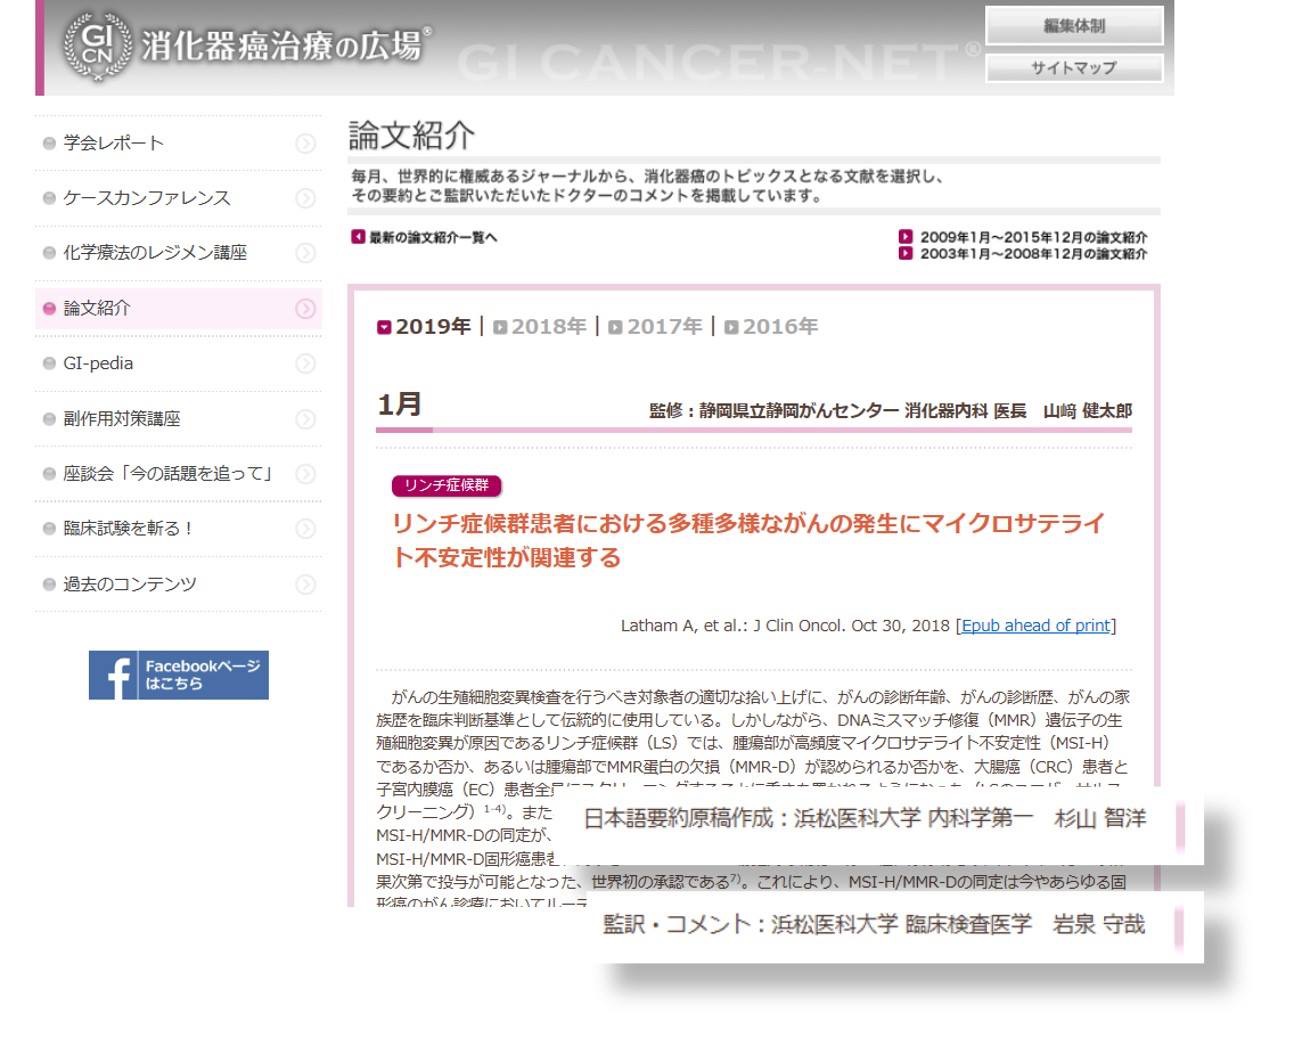1303x1038 pixels.
Task: Switch to the 2019年 tab
Action: pyautogui.click(x=428, y=325)
